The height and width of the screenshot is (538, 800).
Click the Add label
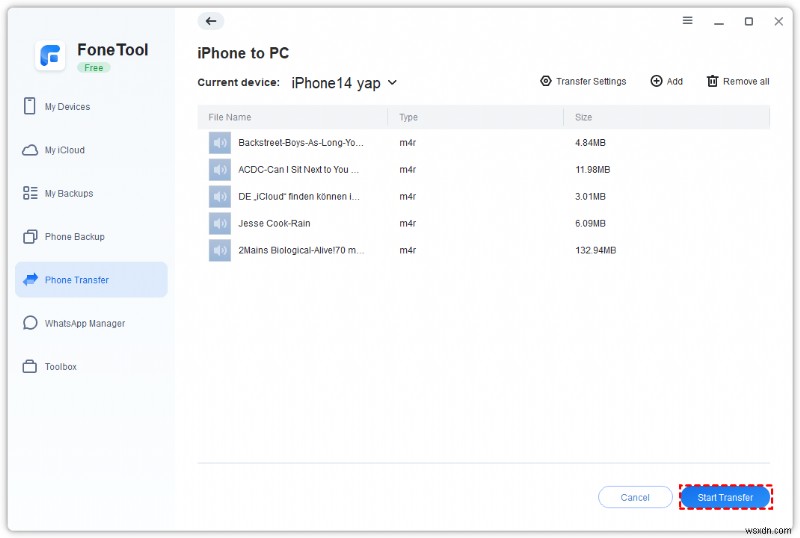(674, 81)
